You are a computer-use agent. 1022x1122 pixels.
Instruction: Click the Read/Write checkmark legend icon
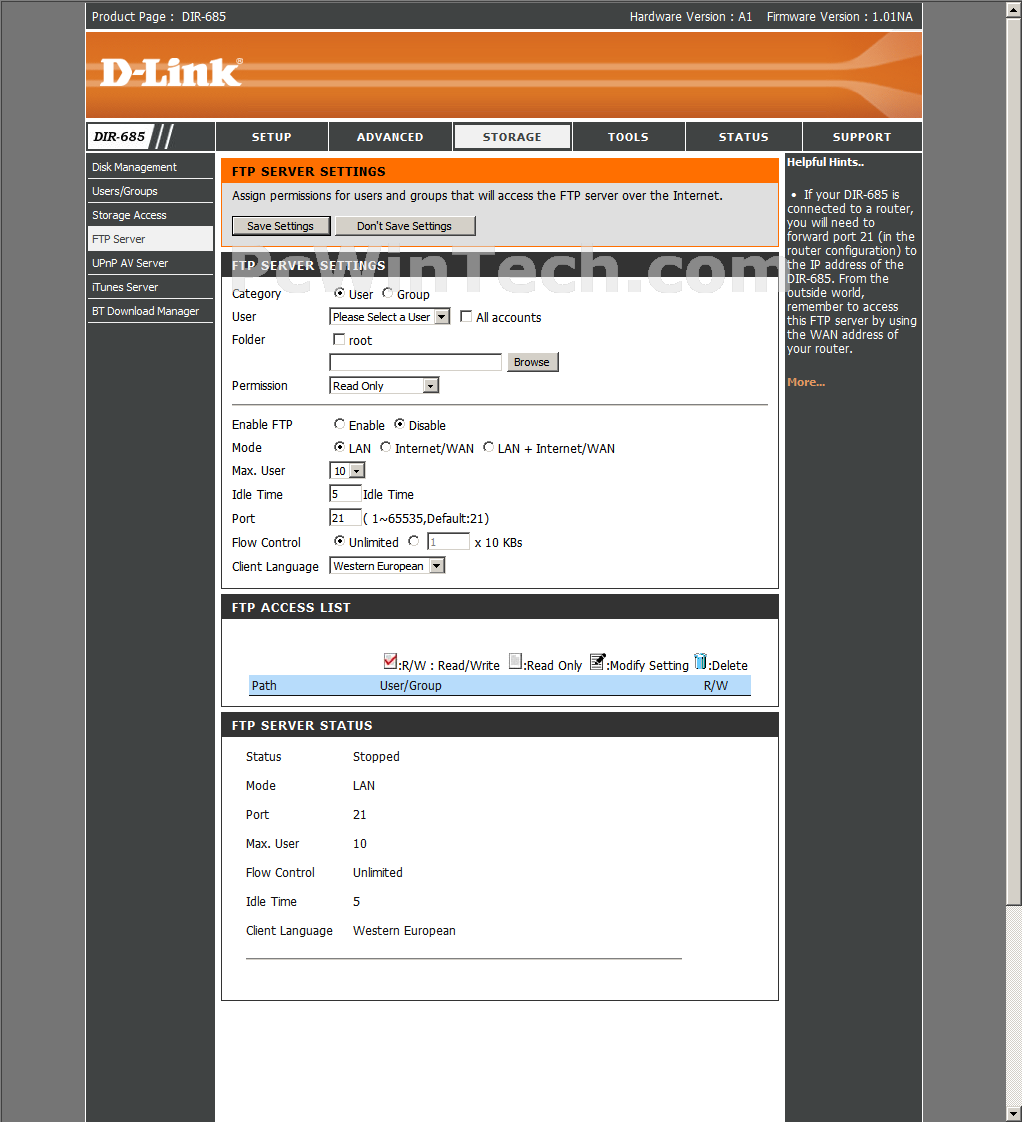390,662
